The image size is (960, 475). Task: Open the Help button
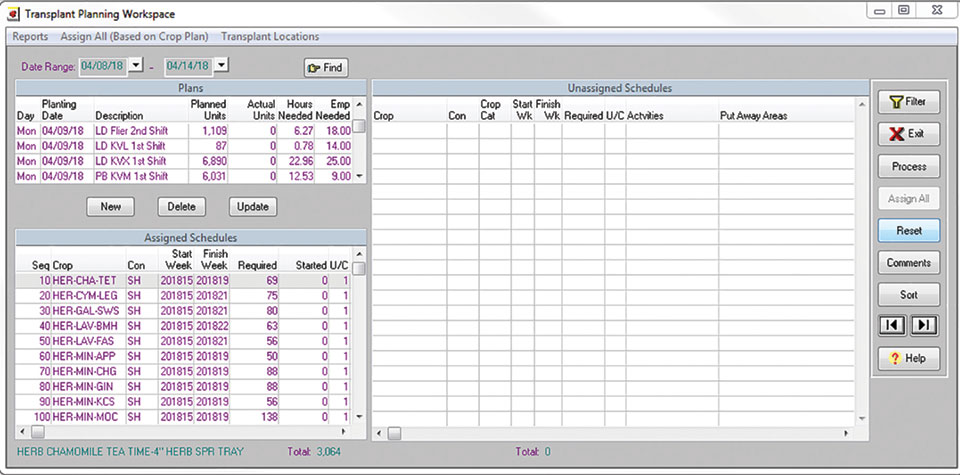pos(909,358)
